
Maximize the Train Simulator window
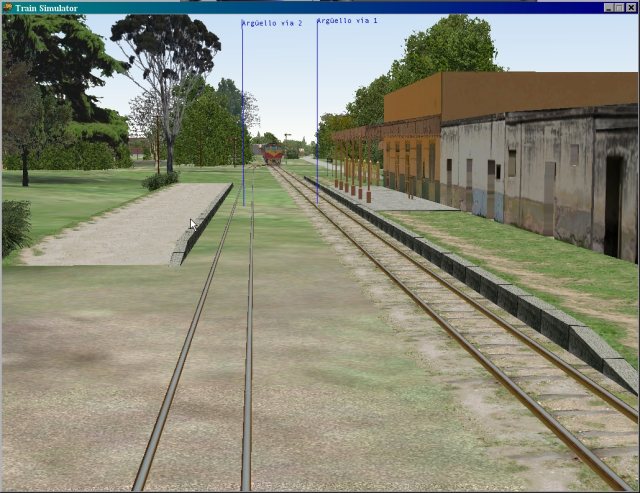[x=618, y=7]
